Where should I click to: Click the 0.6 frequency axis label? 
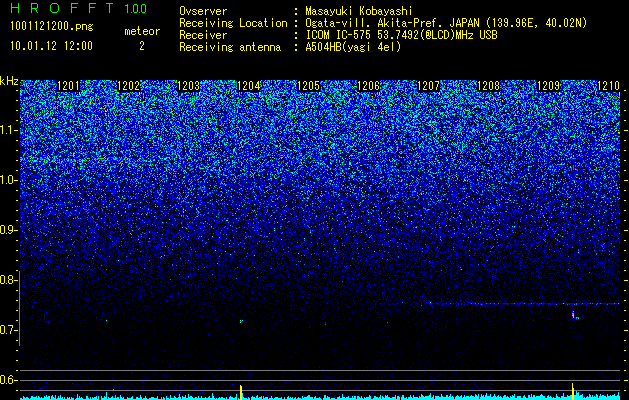tap(9, 380)
